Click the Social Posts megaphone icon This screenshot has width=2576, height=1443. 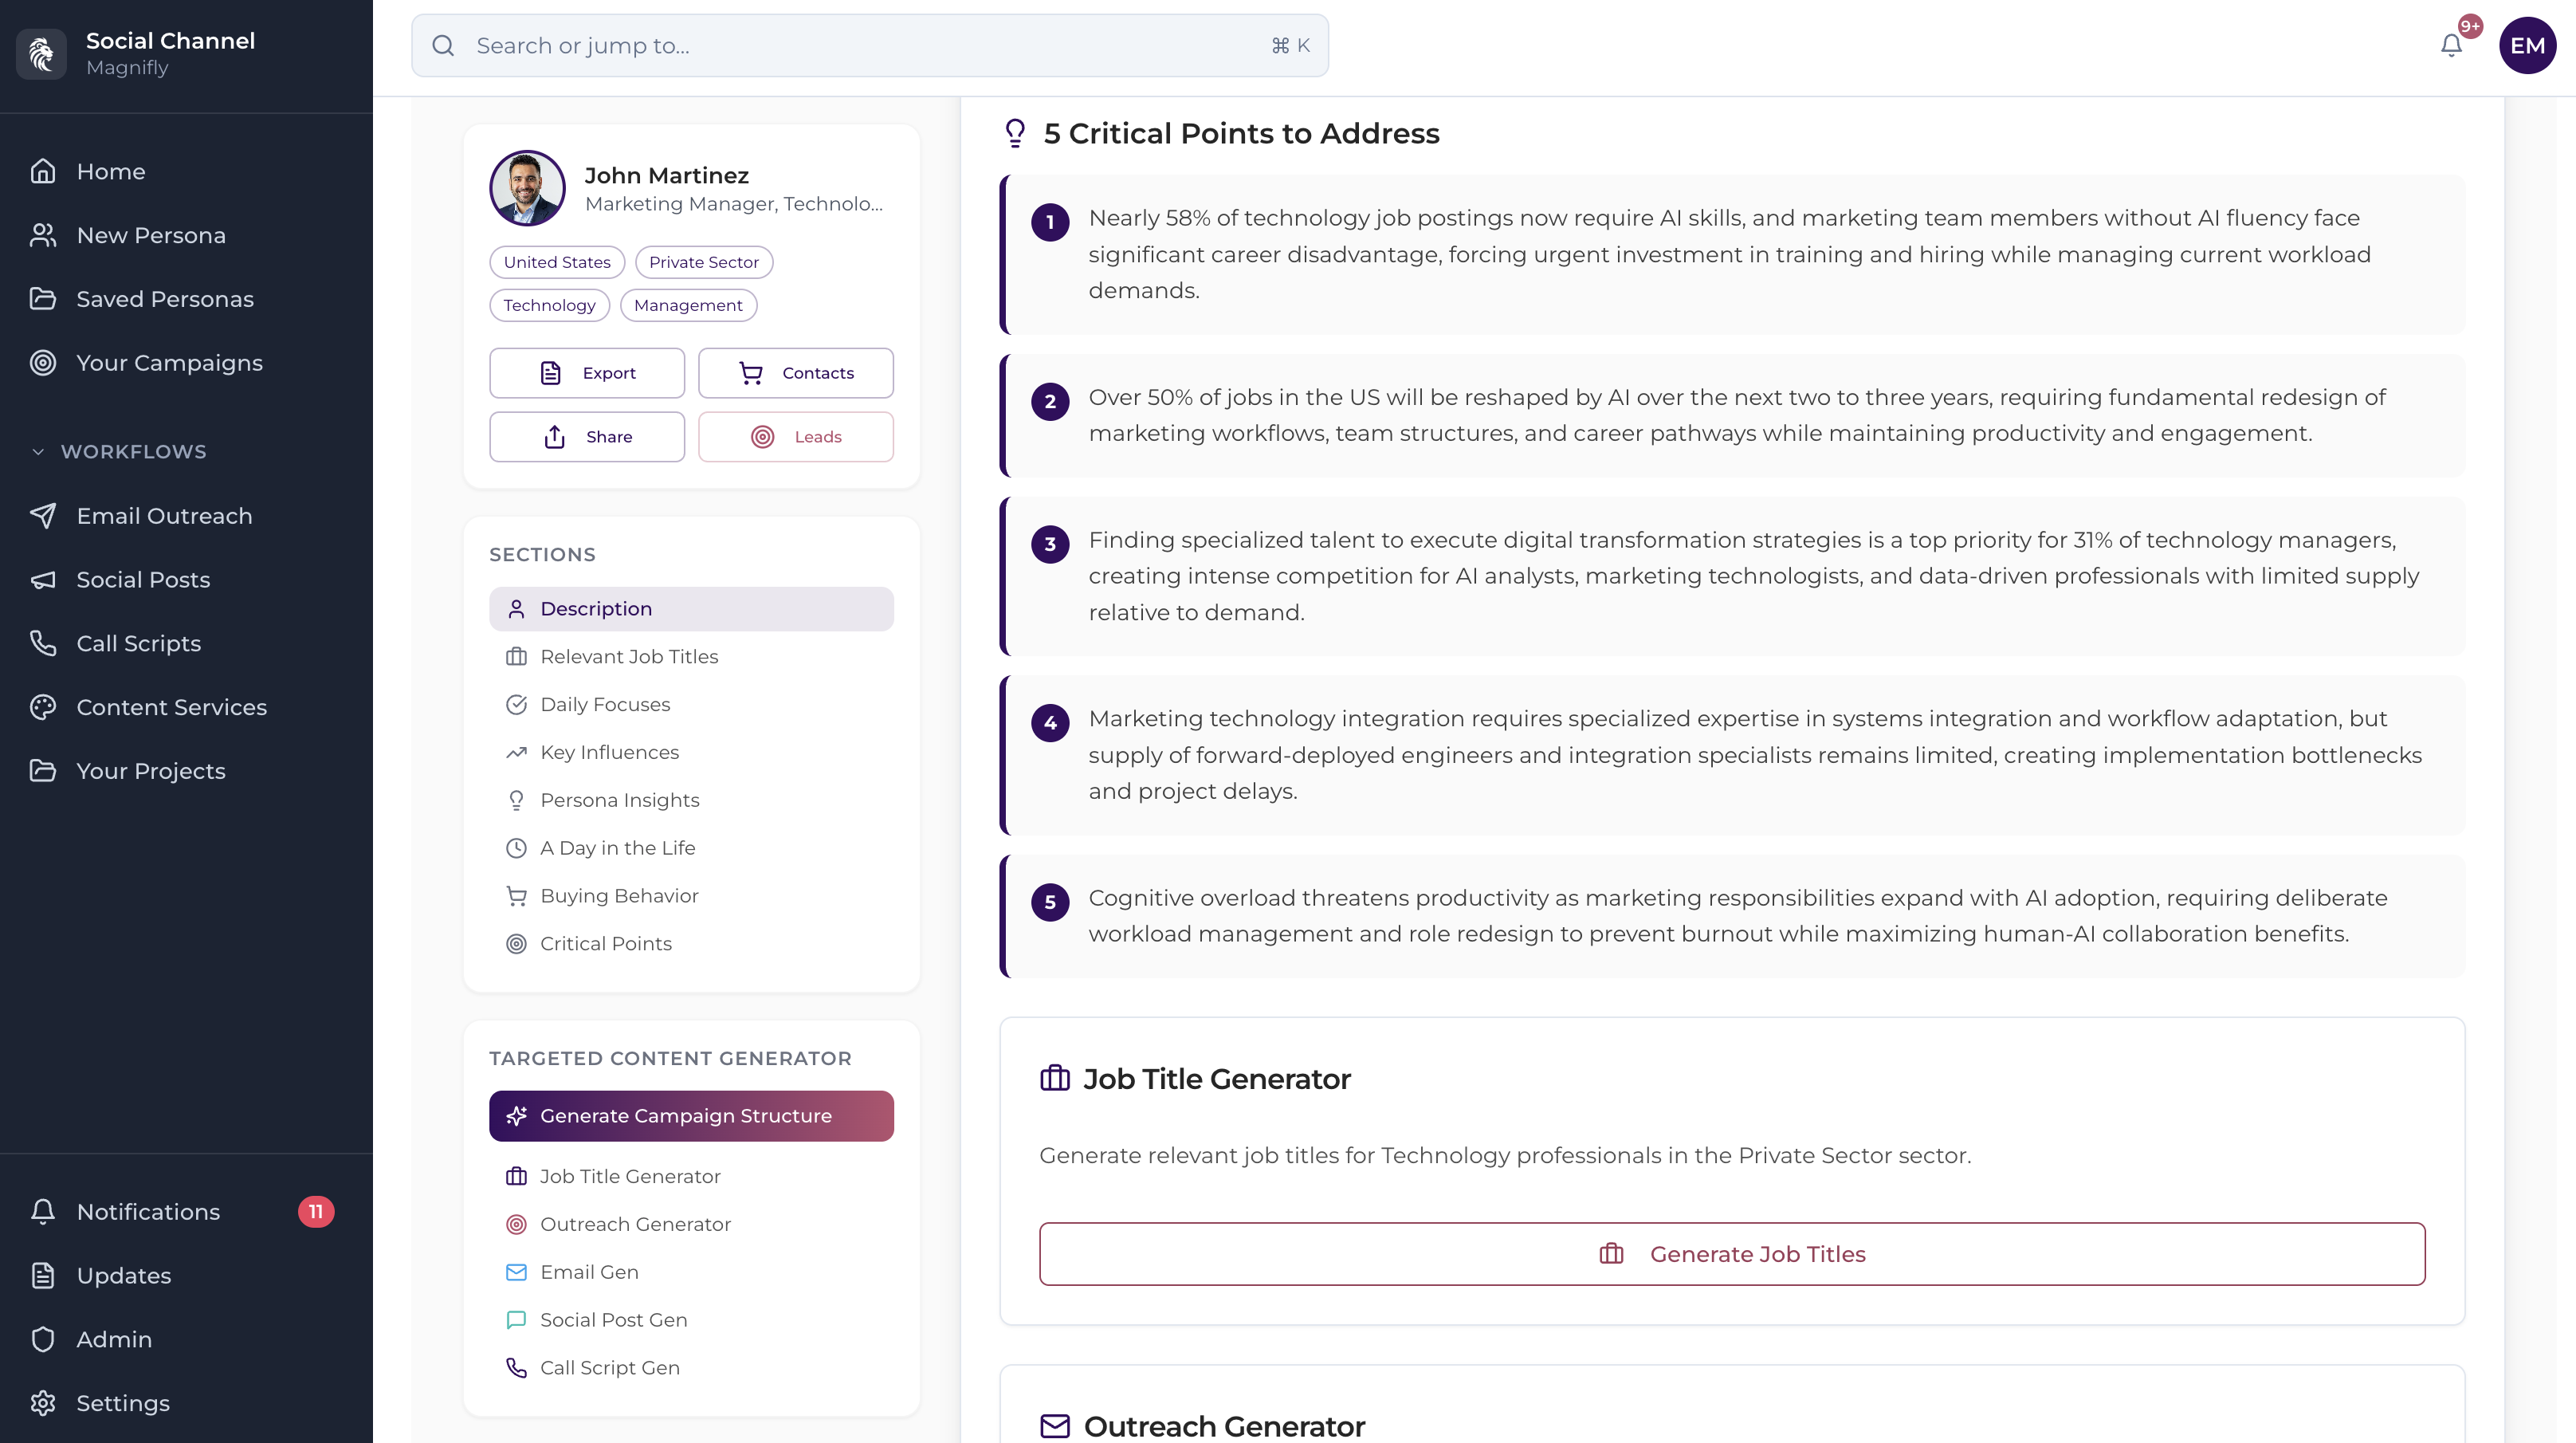click(x=43, y=580)
